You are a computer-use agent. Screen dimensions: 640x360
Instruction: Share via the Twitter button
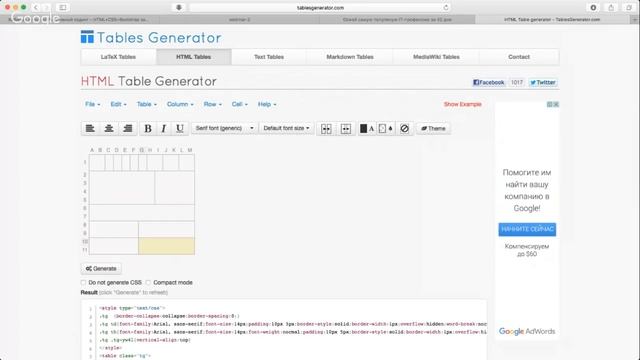click(x=543, y=82)
